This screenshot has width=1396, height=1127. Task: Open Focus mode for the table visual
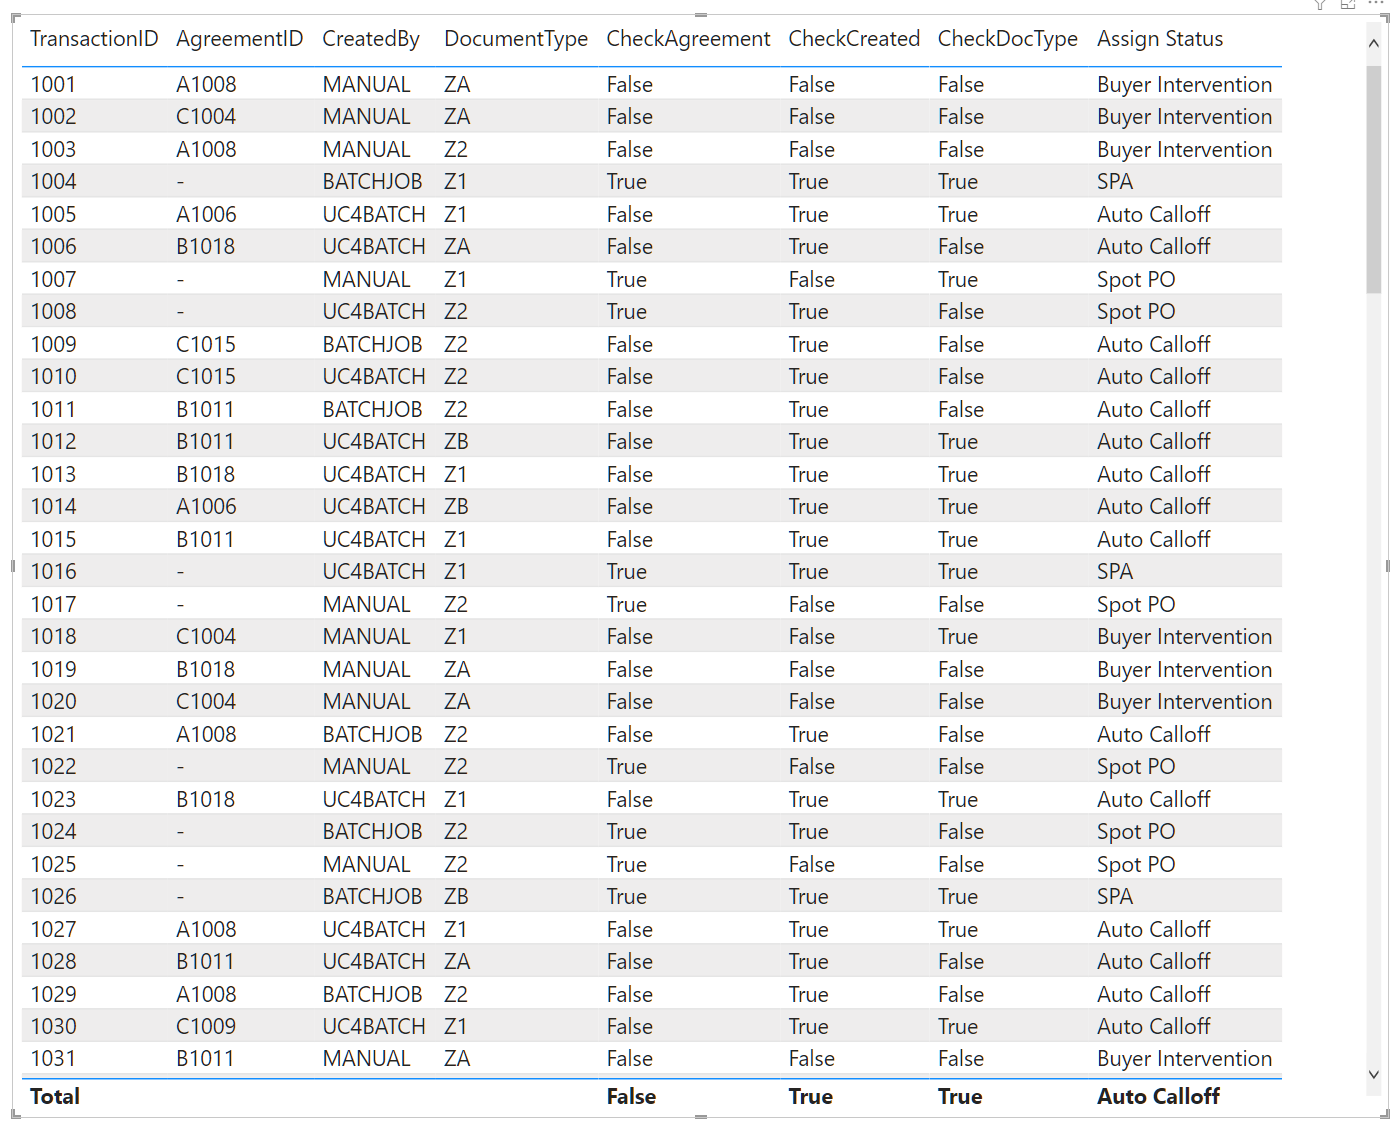tap(1348, 4)
